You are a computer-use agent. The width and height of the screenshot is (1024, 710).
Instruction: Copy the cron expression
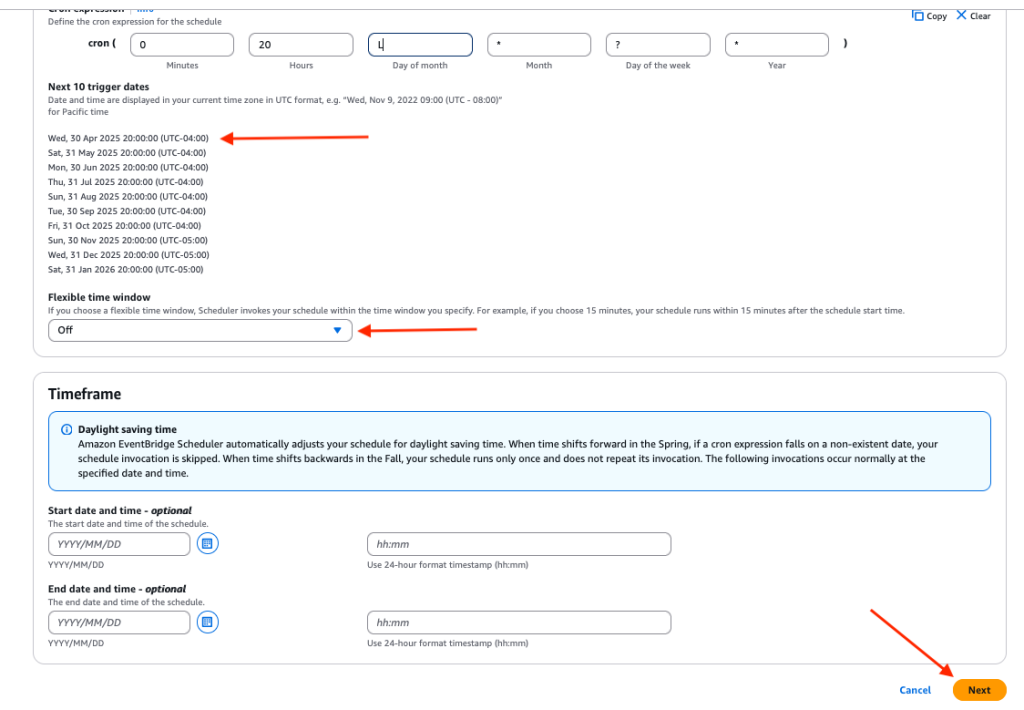(929, 16)
